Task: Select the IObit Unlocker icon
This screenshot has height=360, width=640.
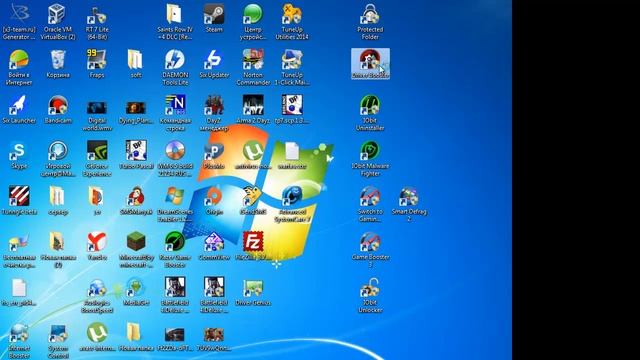Action: pyautogui.click(x=370, y=296)
